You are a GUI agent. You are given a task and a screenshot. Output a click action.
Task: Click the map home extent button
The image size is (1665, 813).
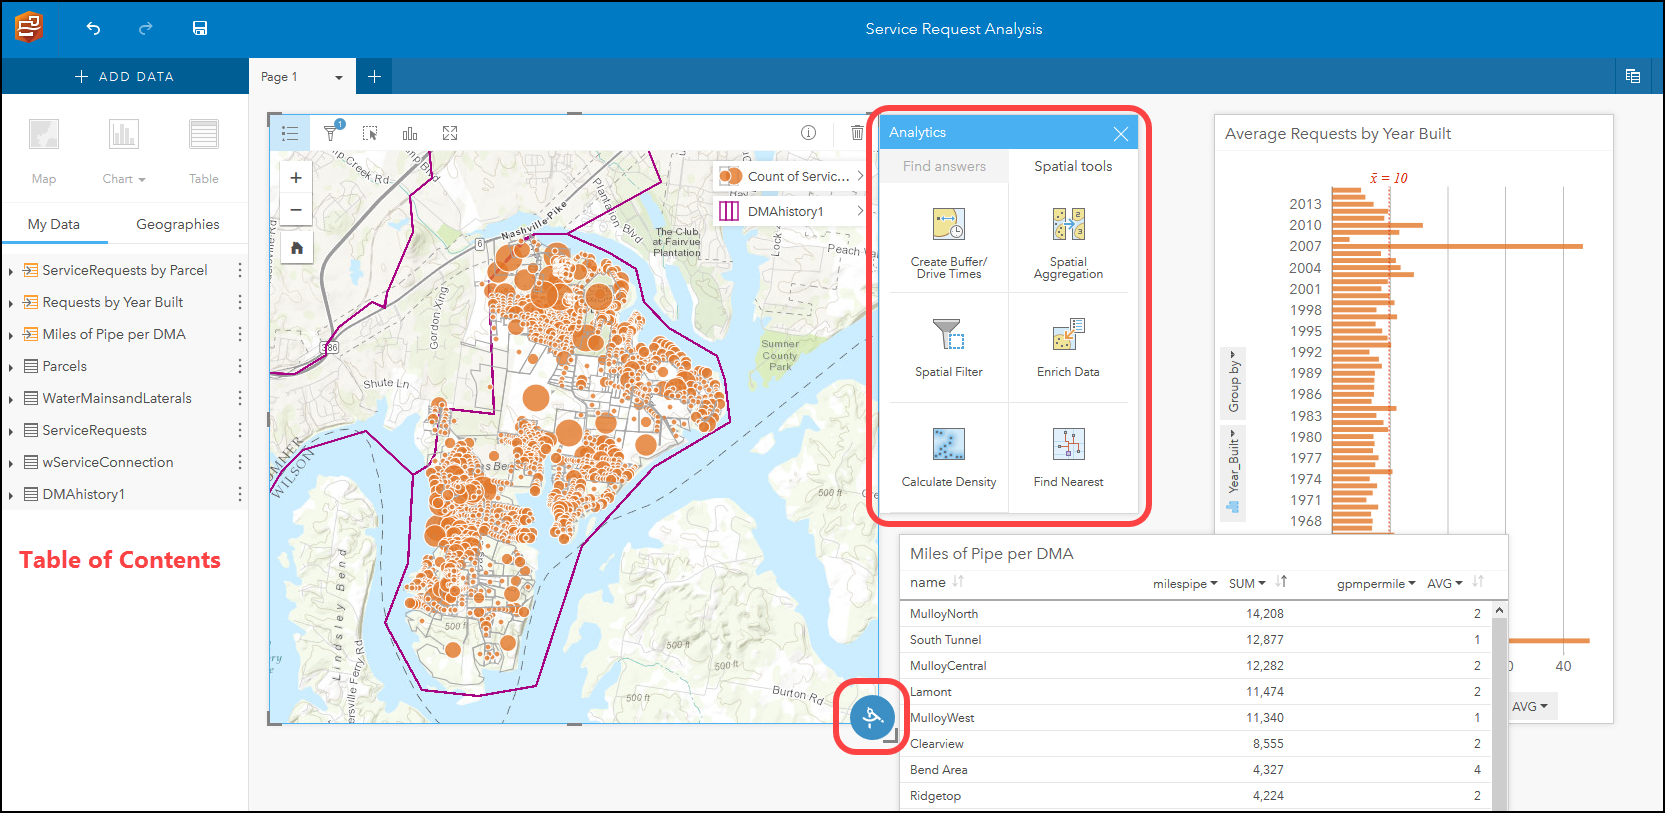point(296,248)
